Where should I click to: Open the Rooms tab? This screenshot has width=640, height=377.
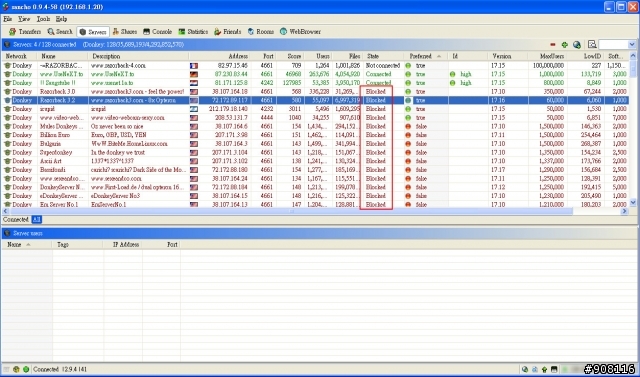pos(260,32)
